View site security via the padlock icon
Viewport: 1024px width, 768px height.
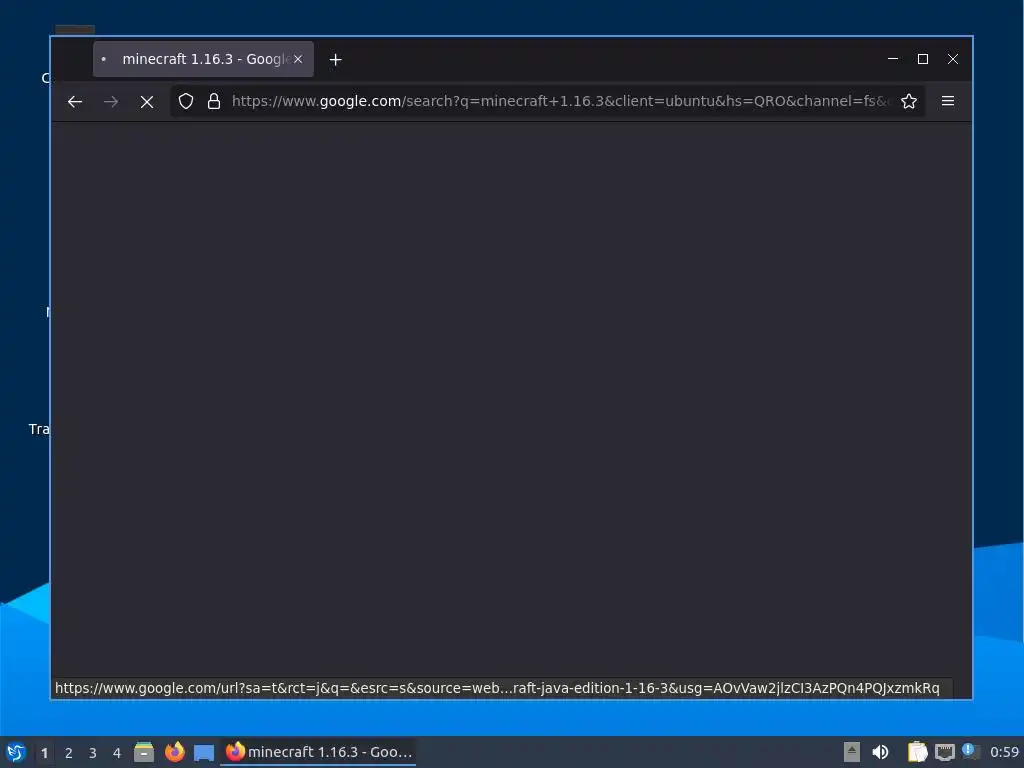click(214, 101)
